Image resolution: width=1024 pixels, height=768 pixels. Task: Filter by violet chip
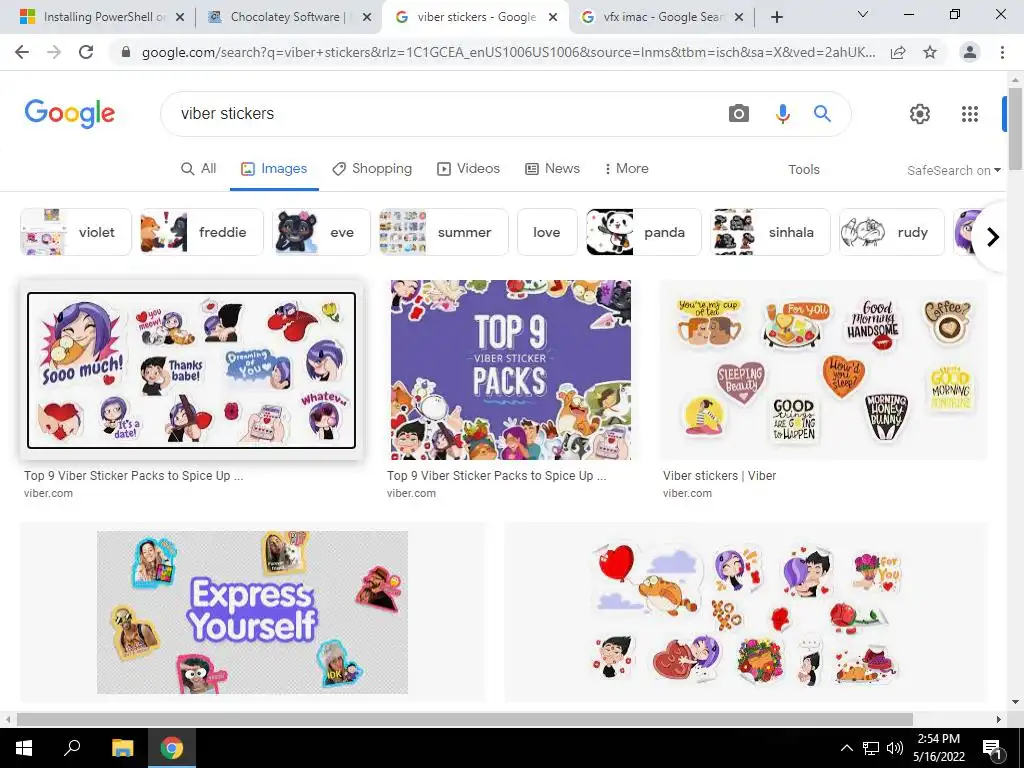pos(76,232)
